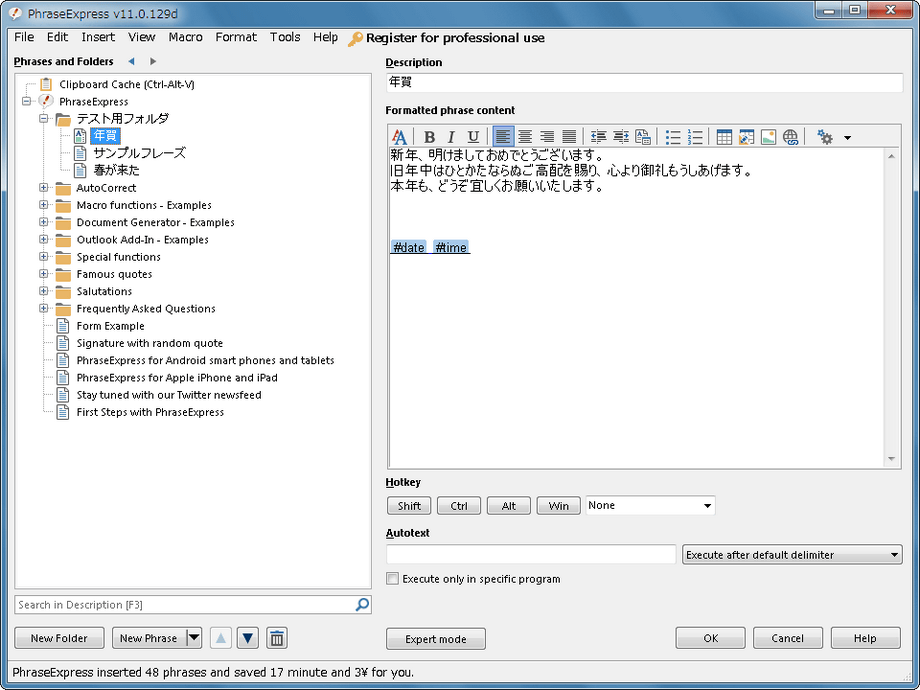Expand the Famous quotes folder
Viewport: 920px width, 690px height.
pyautogui.click(x=44, y=273)
